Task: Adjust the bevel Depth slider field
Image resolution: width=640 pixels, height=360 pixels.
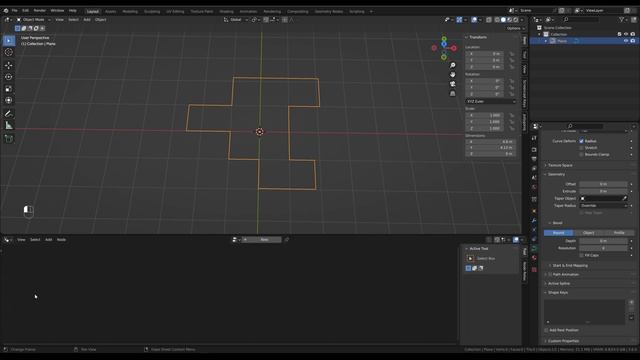Action: coord(603,241)
